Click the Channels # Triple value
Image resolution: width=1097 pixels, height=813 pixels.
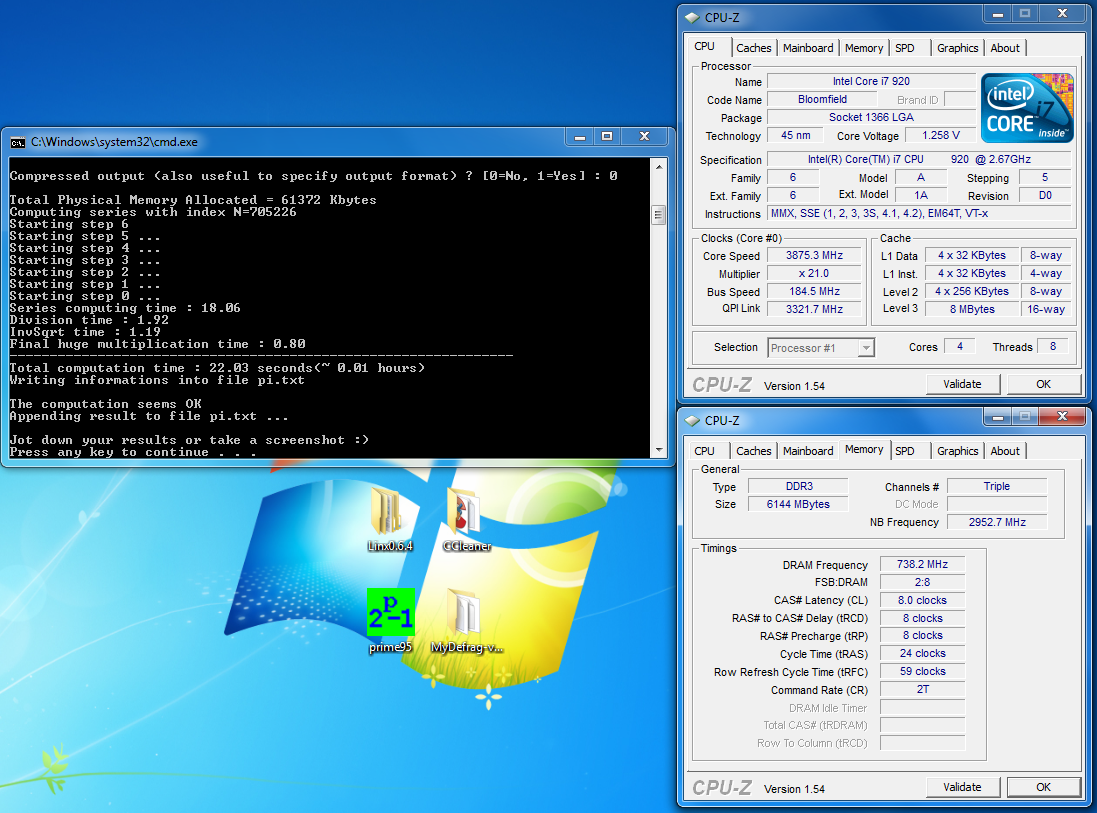point(997,486)
